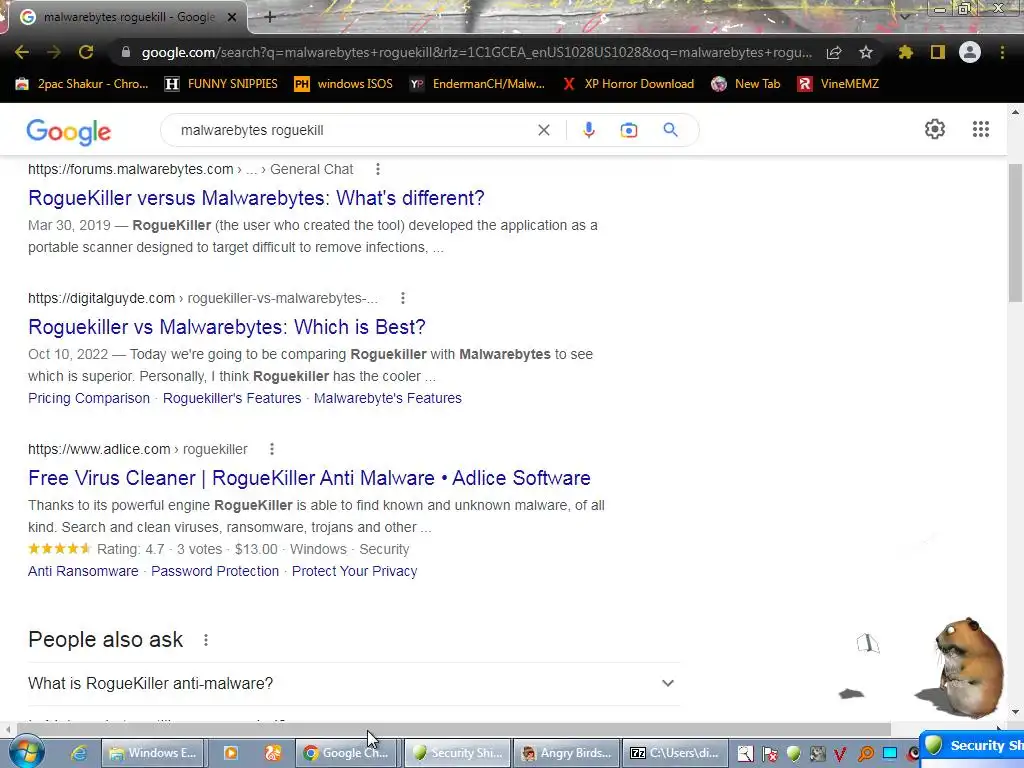Viewport: 1024px width, 768px height.
Task: Open a new tab with the plus button
Action: (270, 17)
